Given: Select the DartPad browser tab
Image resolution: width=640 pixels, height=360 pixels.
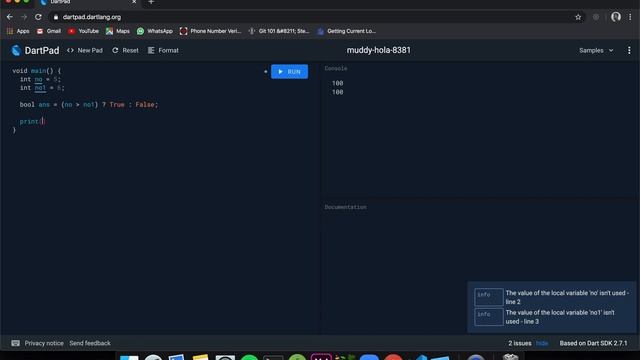Looking at the screenshot, I should point(88,2).
